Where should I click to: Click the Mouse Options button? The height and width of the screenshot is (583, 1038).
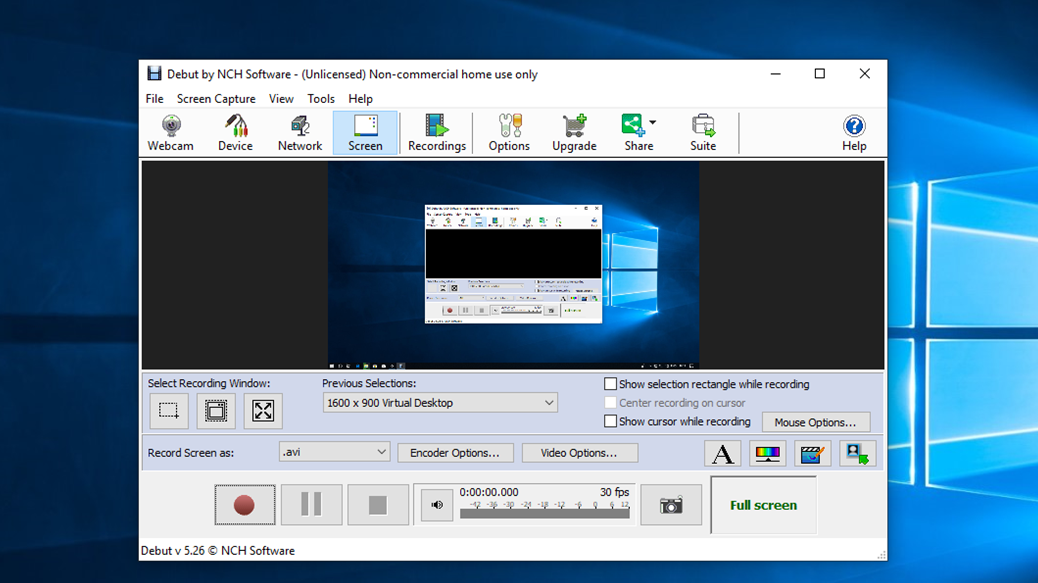[816, 422]
